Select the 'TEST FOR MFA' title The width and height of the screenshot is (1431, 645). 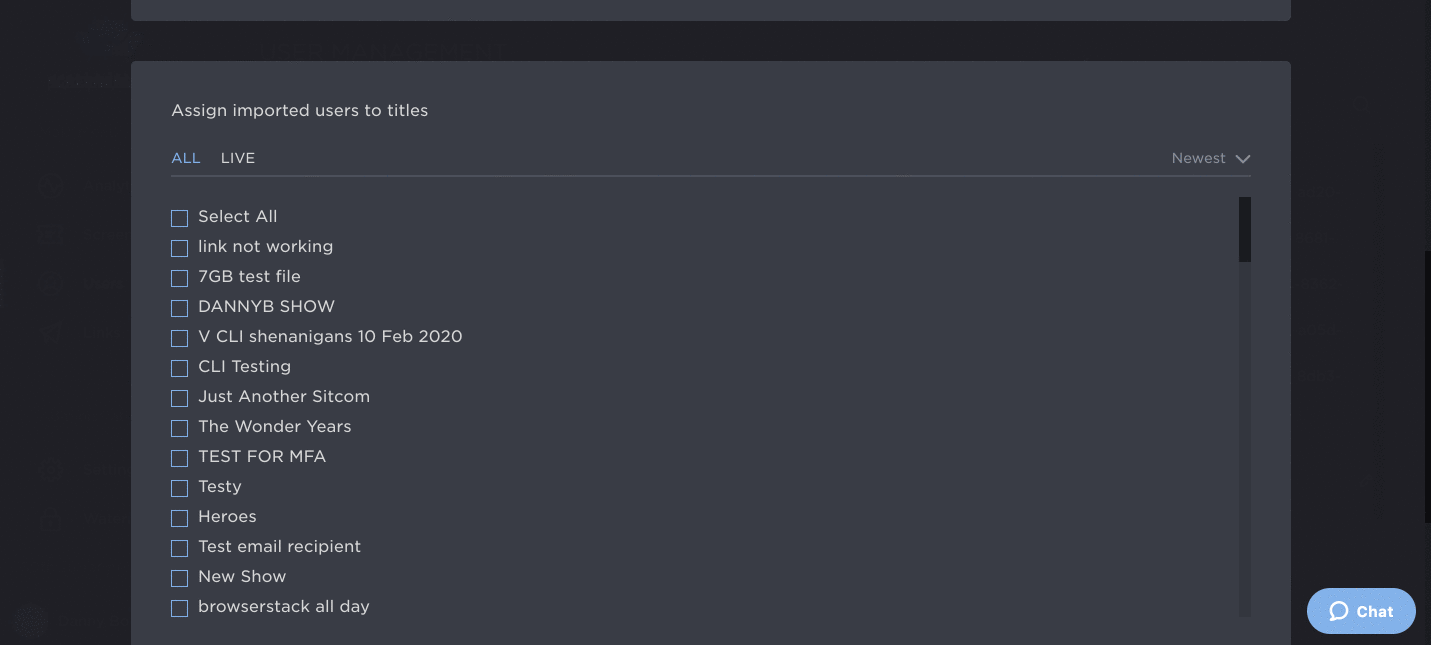coord(179,458)
